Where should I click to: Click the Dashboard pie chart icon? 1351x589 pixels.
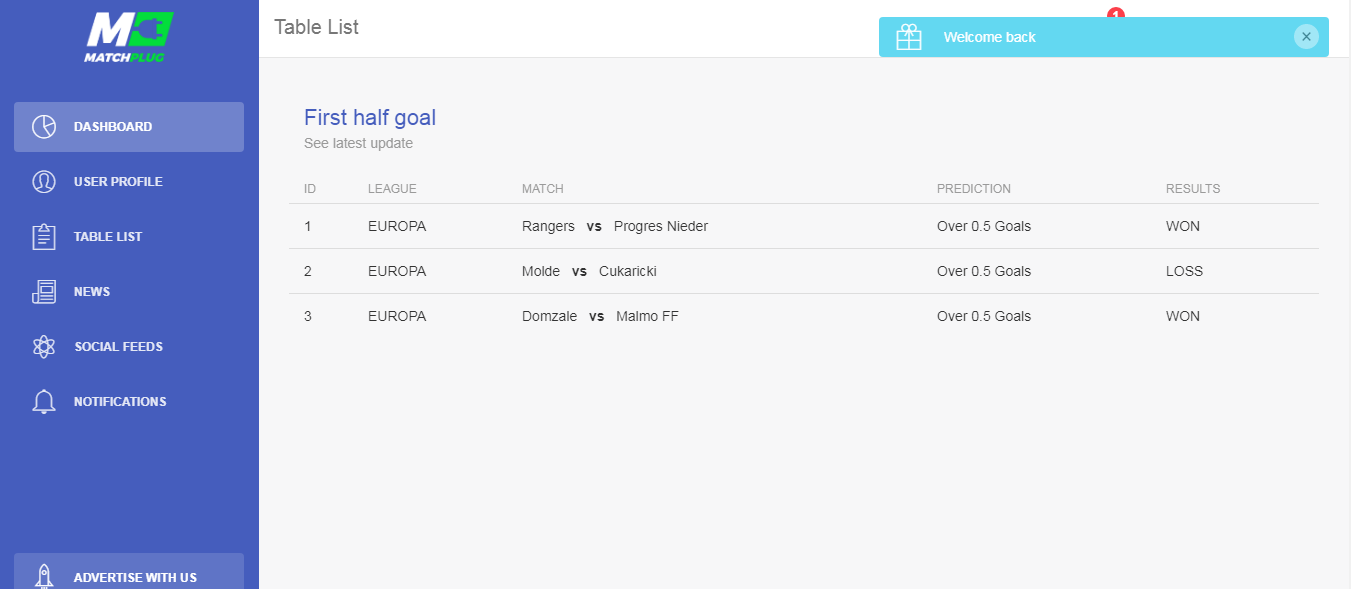44,127
